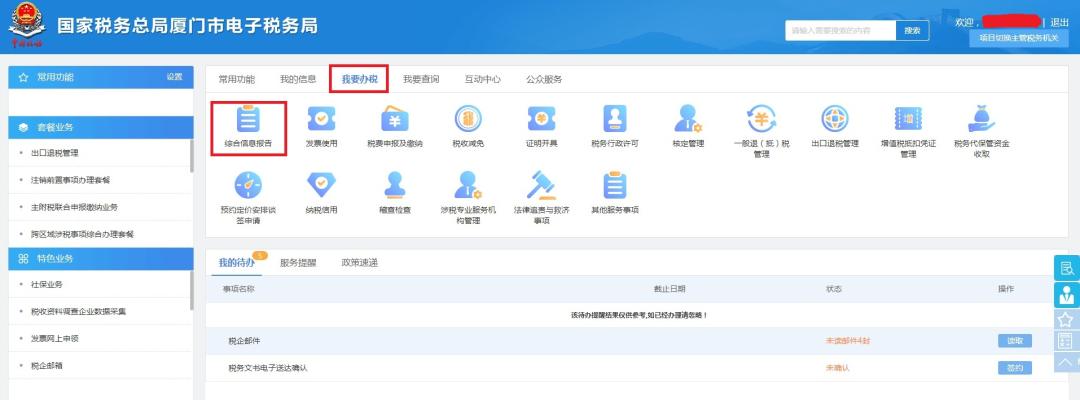Image resolution: width=1080 pixels, height=400 pixels.
Task: Click the 特色业务 section icon
Action: pos(23,259)
